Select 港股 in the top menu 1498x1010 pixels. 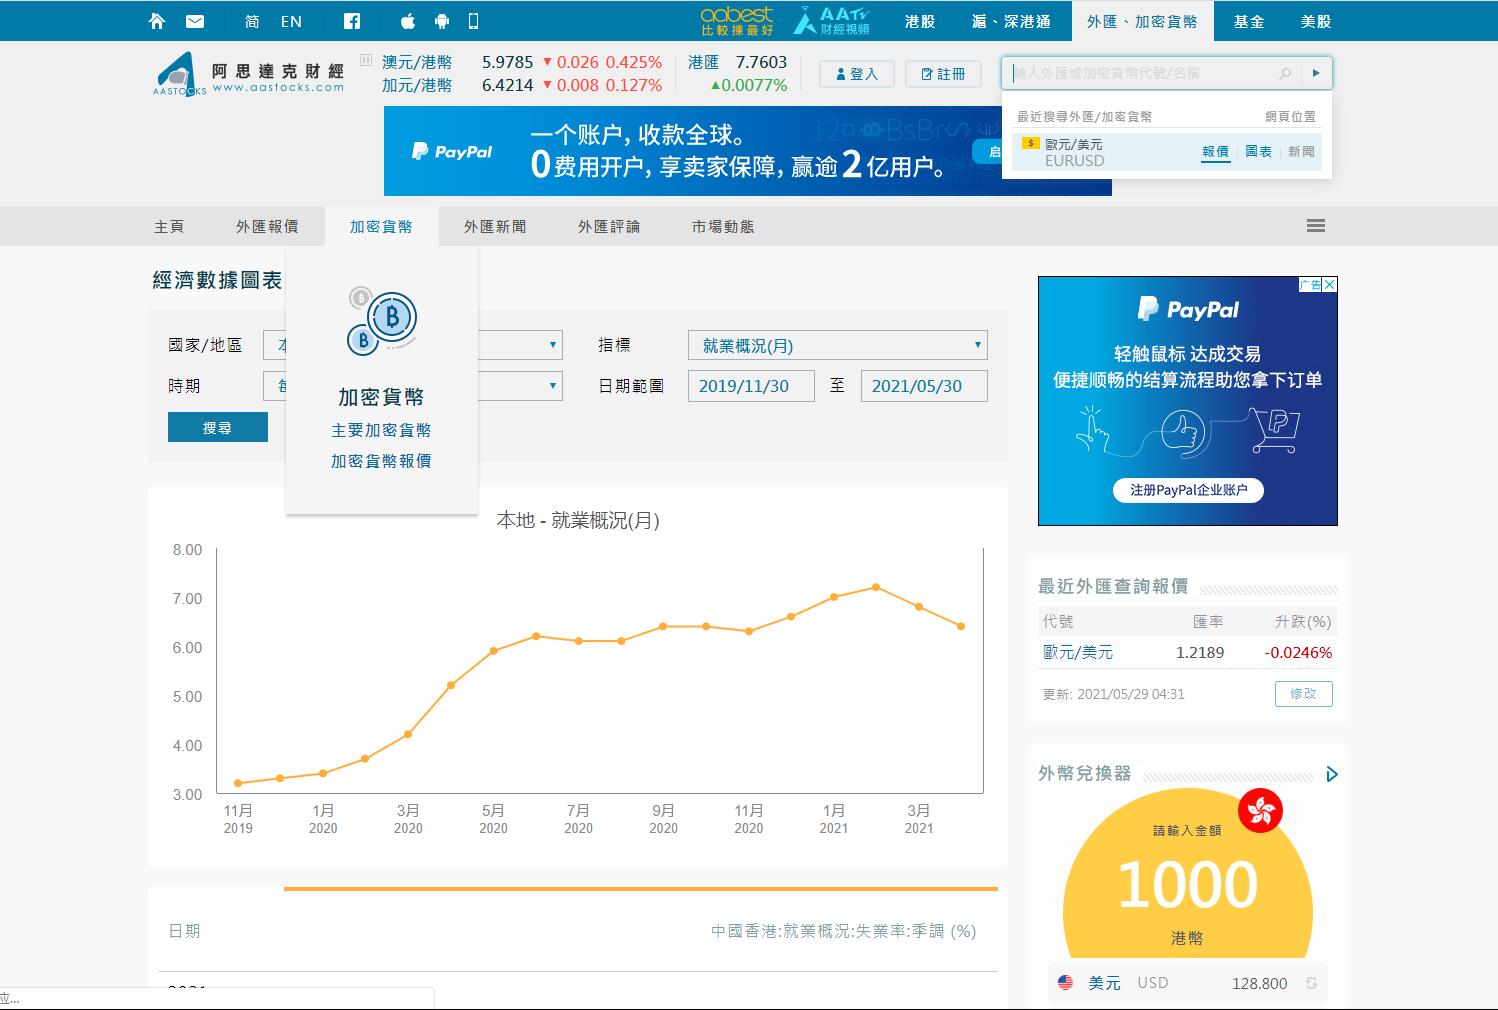pos(919,21)
